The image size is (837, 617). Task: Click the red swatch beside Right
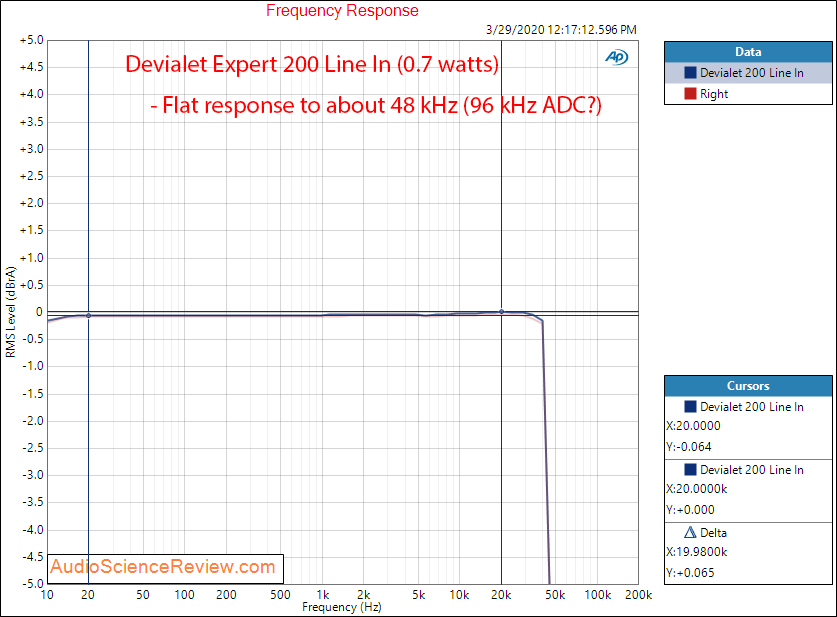click(690, 93)
